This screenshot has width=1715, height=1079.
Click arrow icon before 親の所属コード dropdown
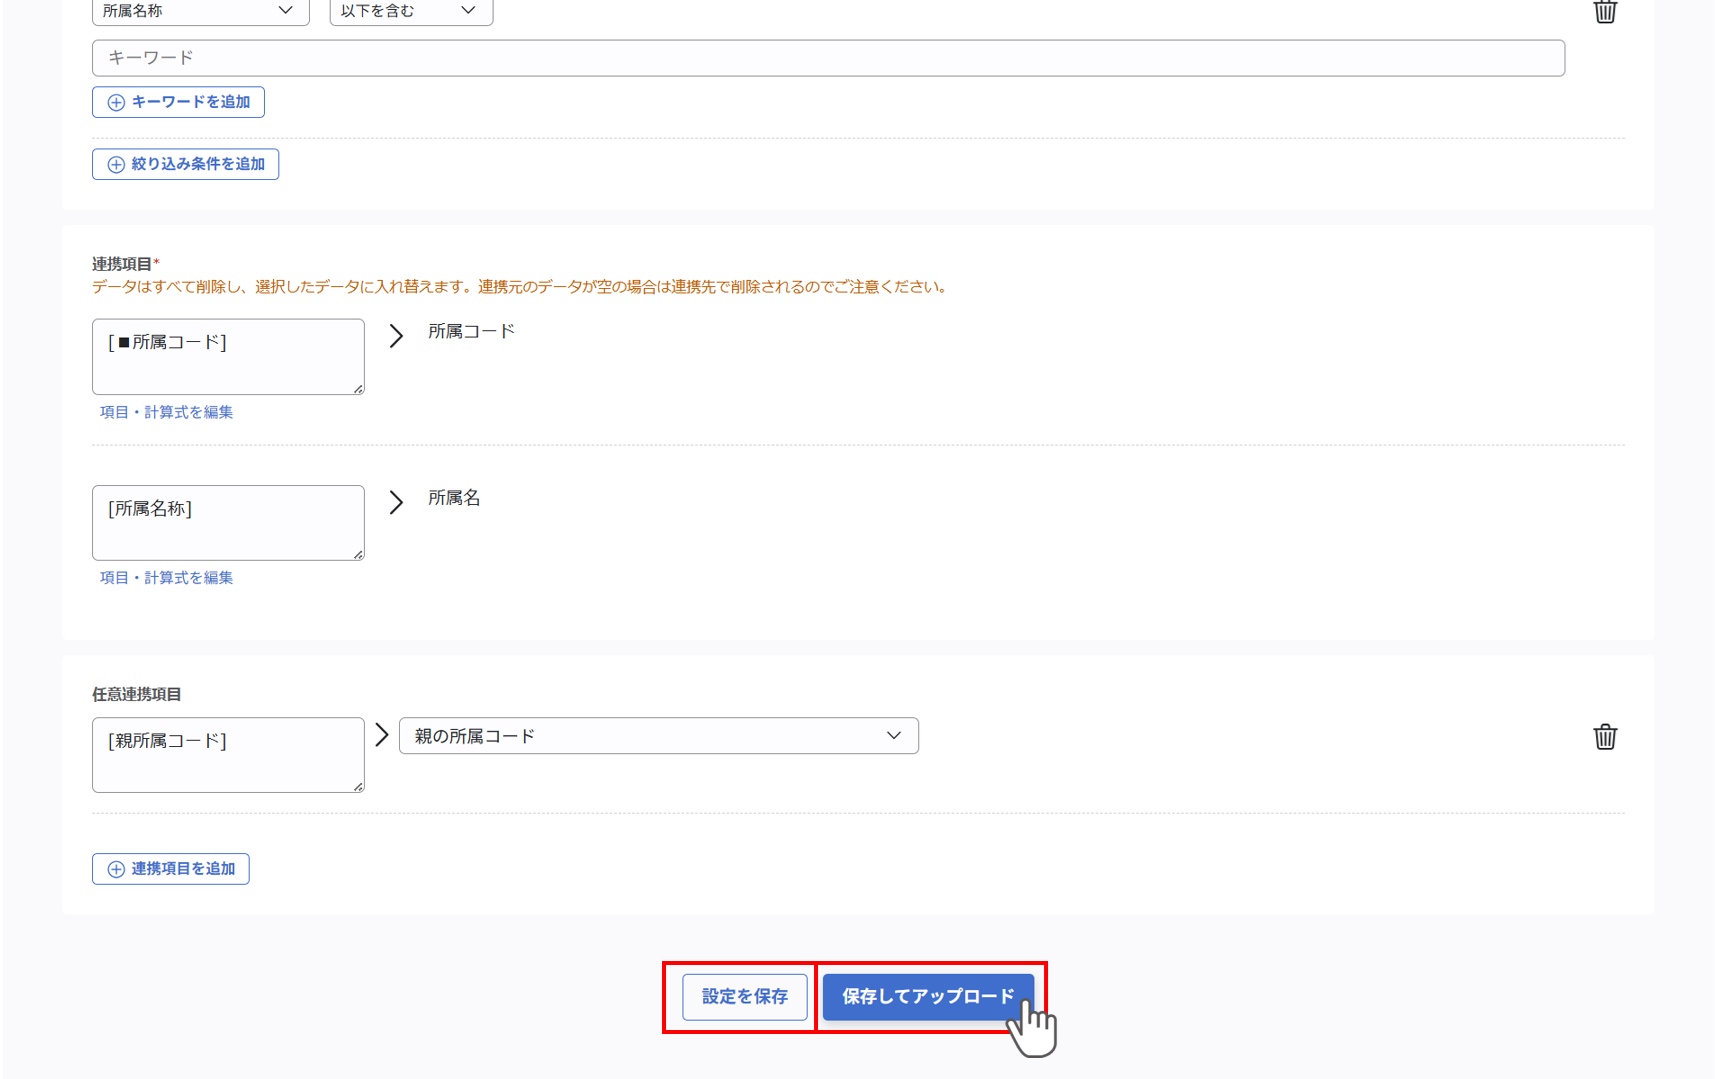[382, 736]
